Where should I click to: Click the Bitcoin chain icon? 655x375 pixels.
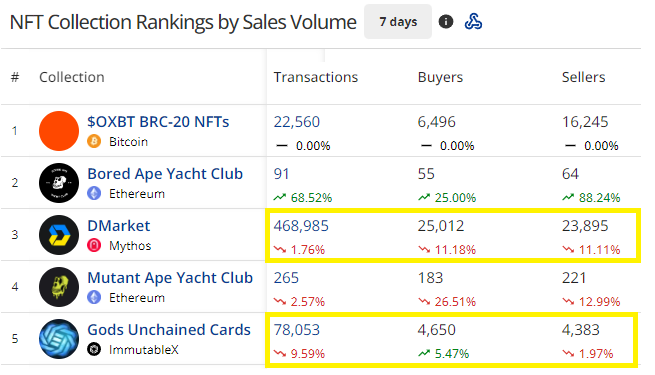pyautogui.click(x=94, y=142)
